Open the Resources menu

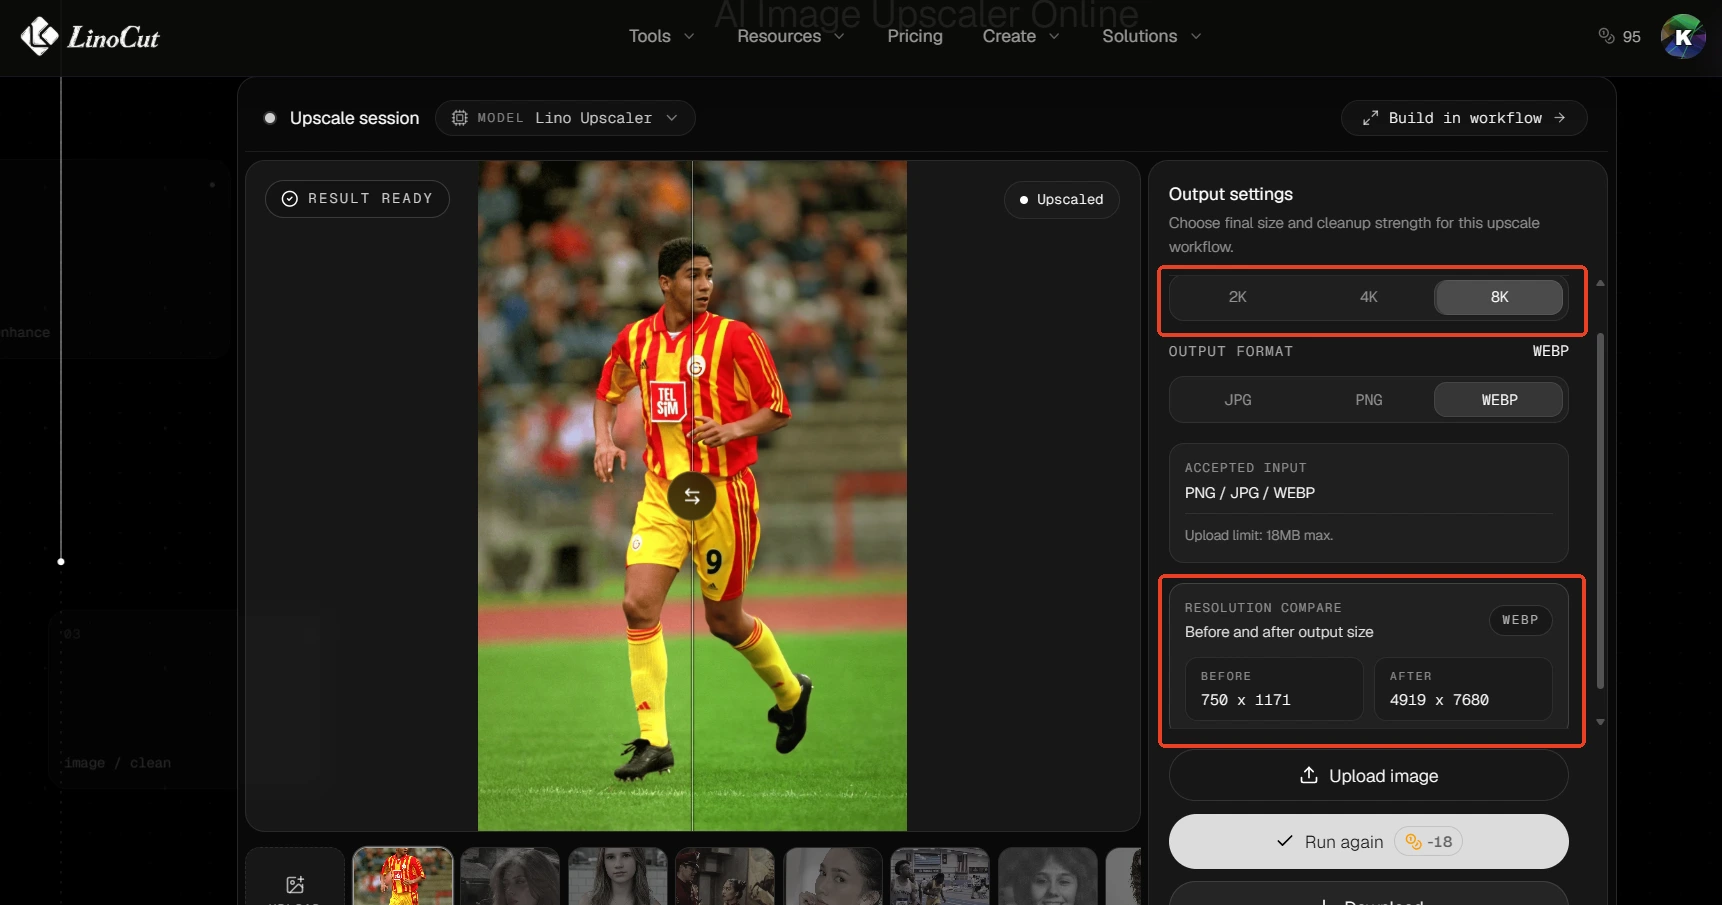[x=791, y=36]
